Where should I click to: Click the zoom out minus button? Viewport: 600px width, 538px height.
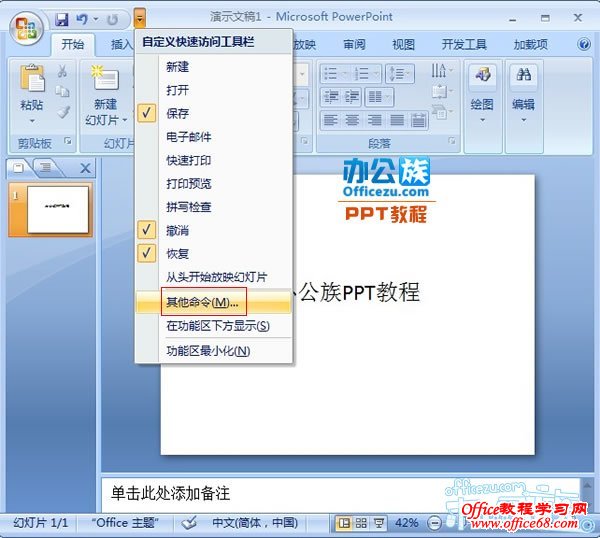point(434,523)
